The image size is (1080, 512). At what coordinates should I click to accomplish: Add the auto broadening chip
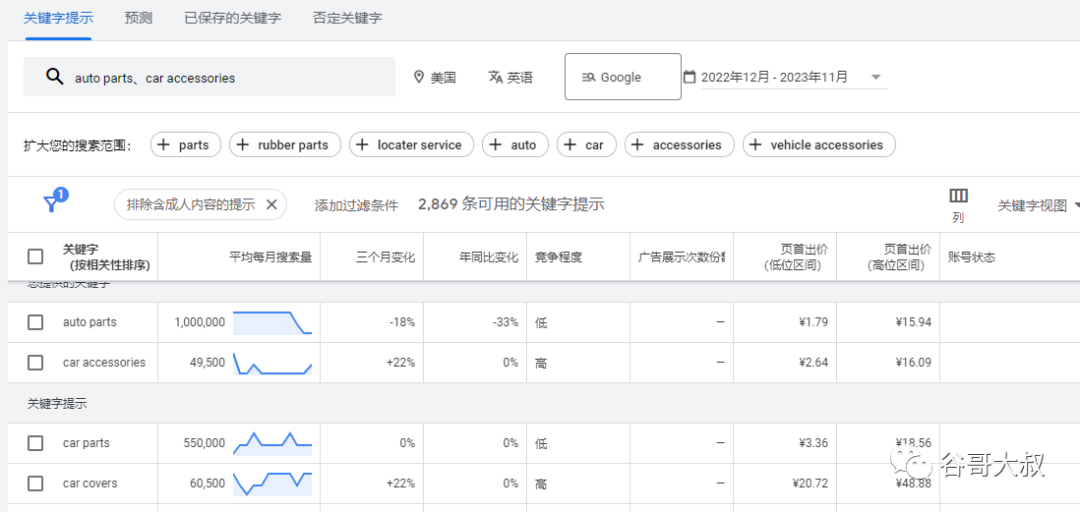pos(515,145)
